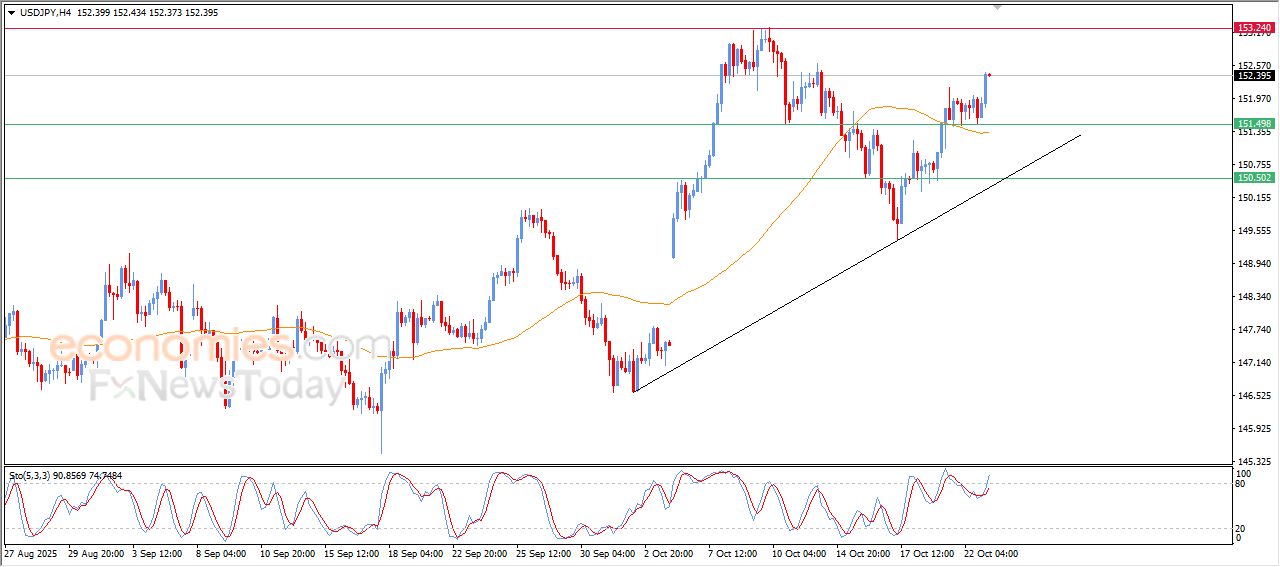Click the 7 Oct 12:00 time label
The height and width of the screenshot is (567, 1280).
(736, 553)
